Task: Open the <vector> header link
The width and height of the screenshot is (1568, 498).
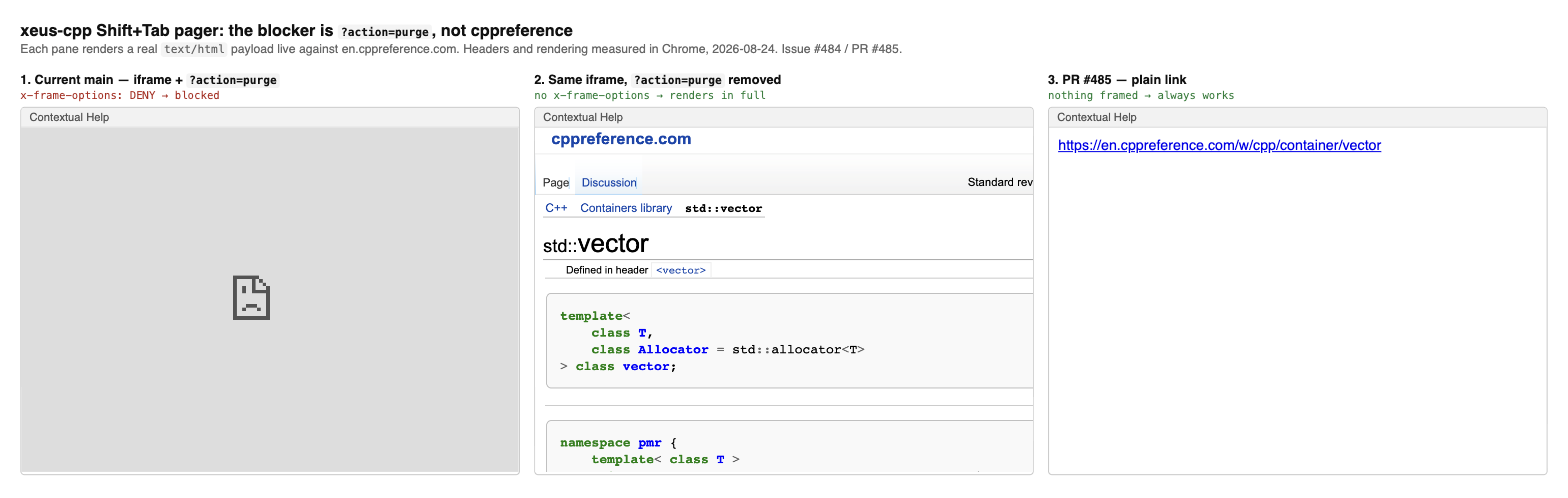Action: coord(681,270)
